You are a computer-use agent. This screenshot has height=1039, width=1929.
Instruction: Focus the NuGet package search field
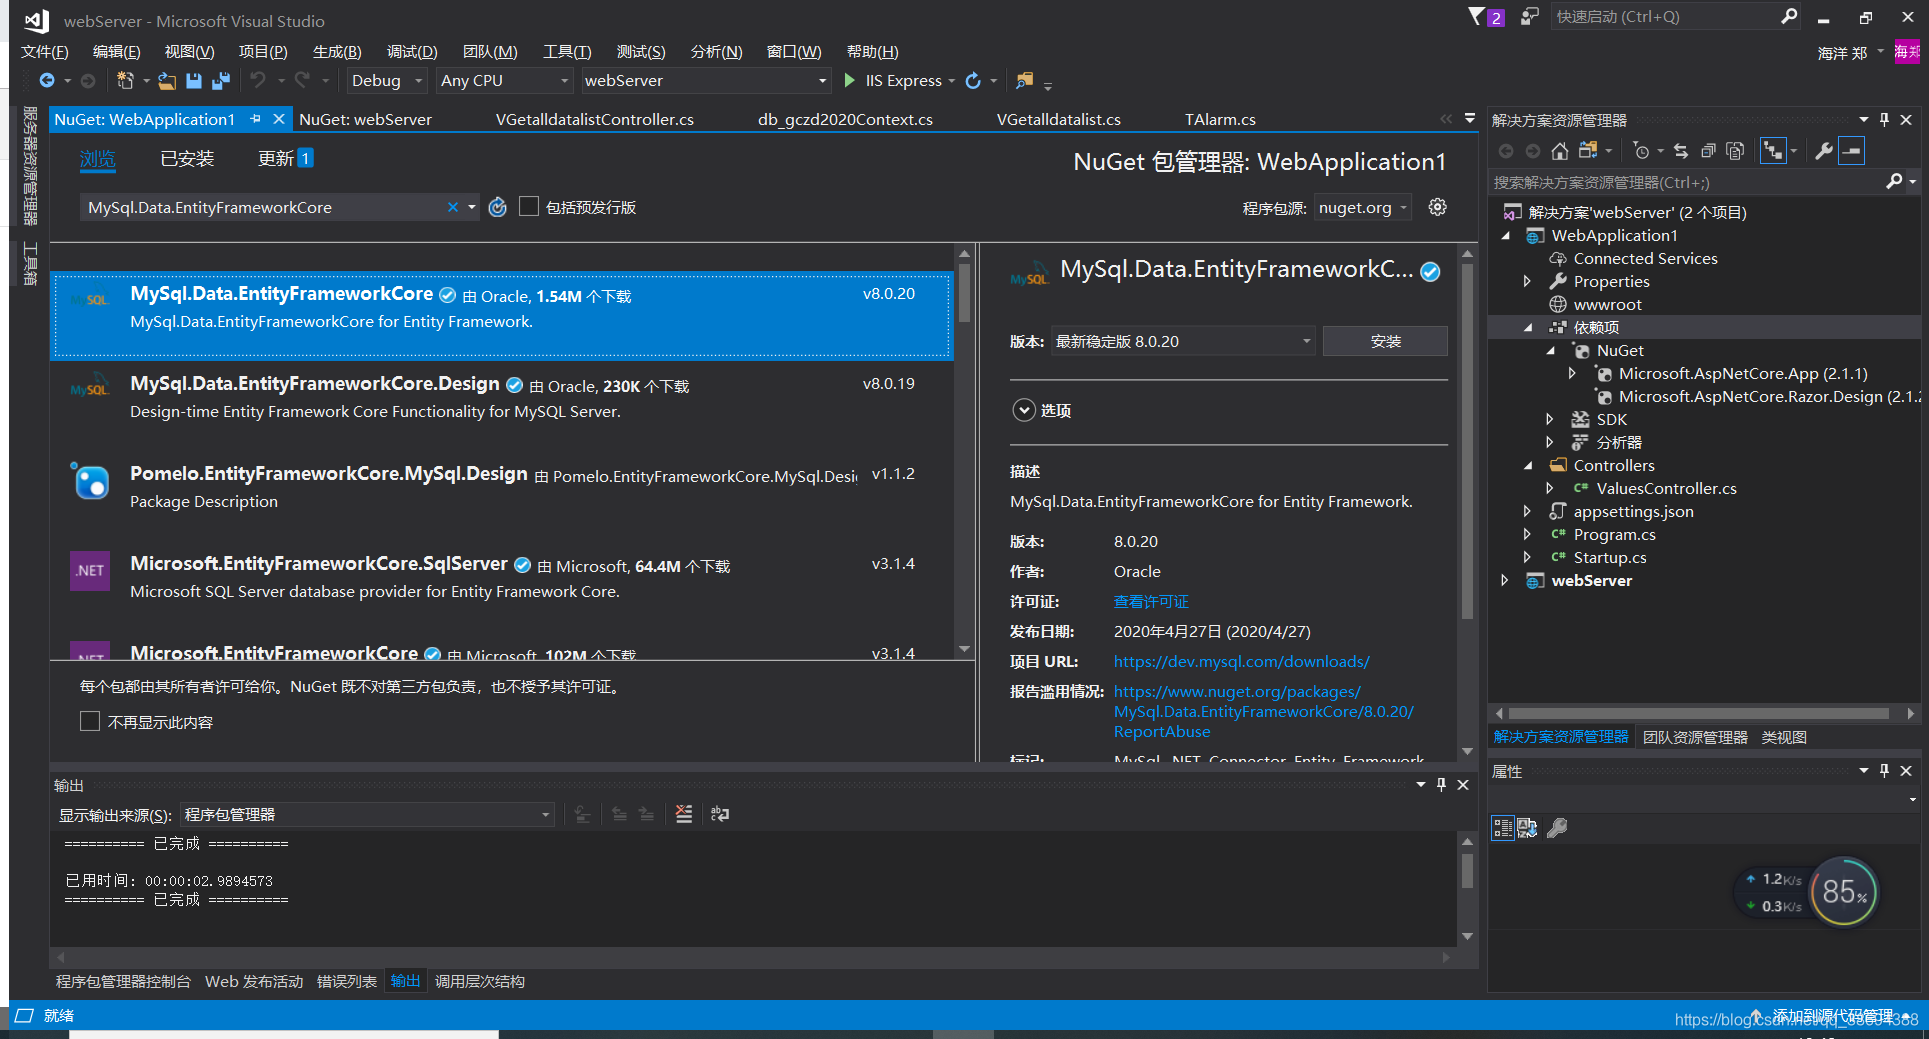(264, 207)
